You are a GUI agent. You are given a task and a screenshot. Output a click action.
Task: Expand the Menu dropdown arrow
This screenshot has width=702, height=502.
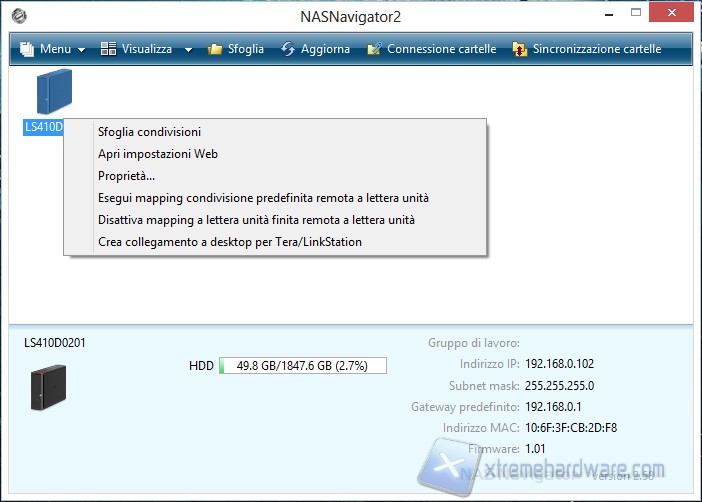(x=81, y=50)
